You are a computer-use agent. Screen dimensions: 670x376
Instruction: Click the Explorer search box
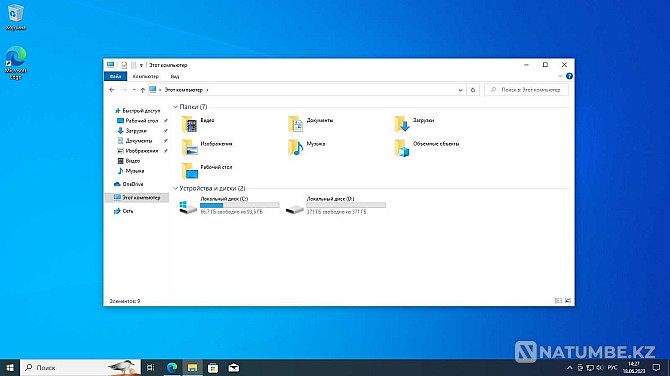526,90
